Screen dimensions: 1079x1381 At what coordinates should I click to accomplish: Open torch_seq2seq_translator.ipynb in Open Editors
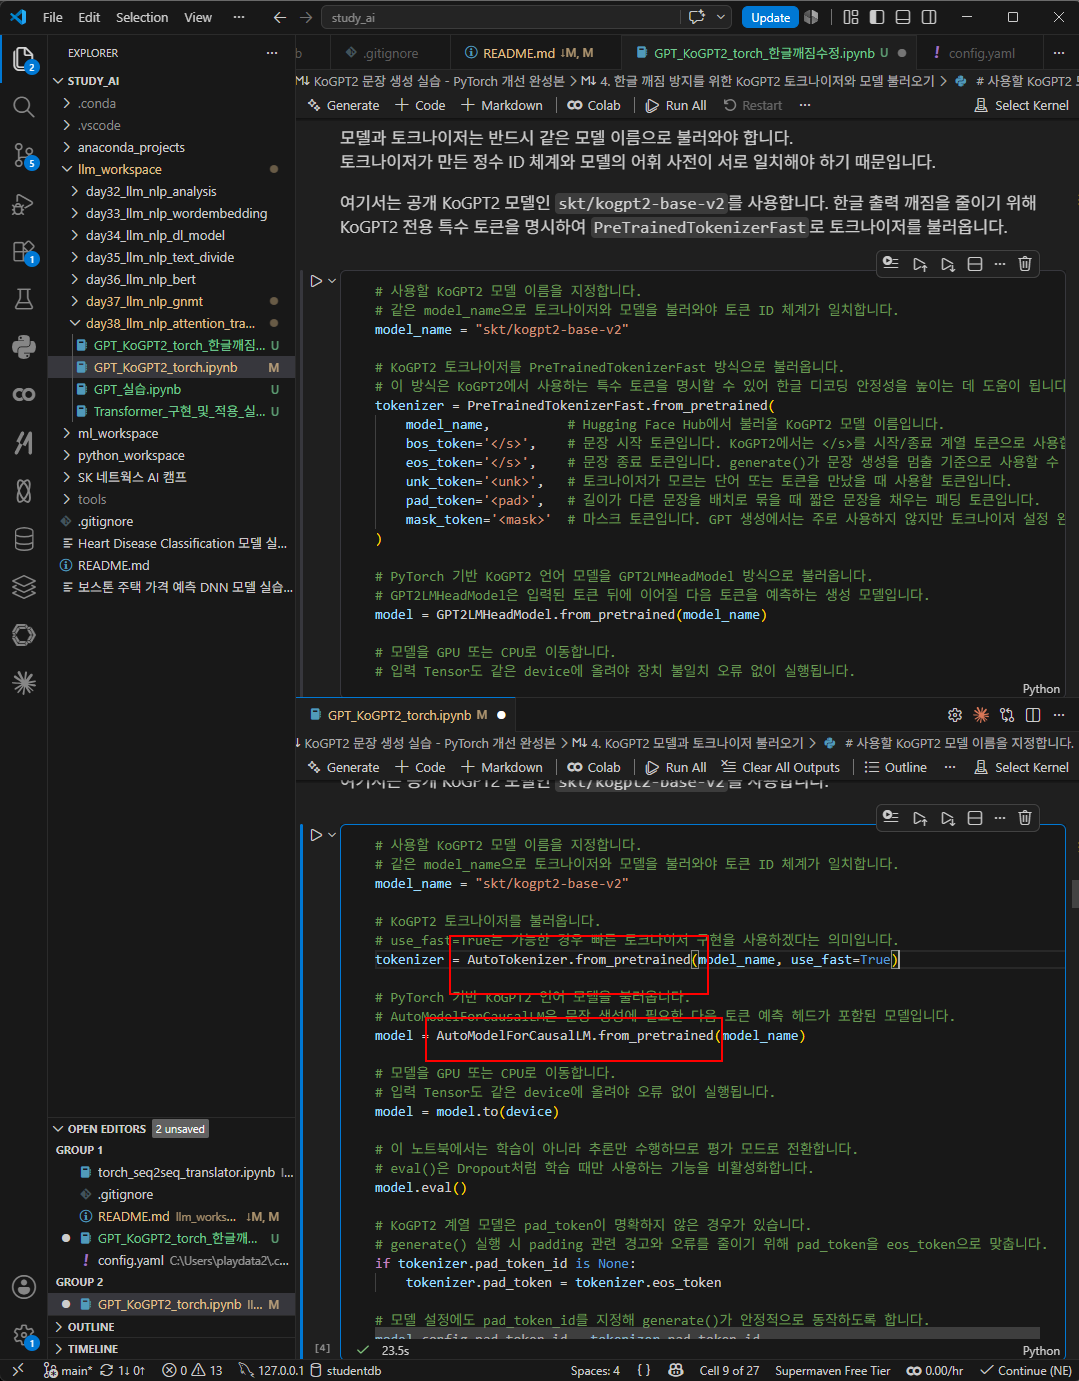pos(186,1172)
